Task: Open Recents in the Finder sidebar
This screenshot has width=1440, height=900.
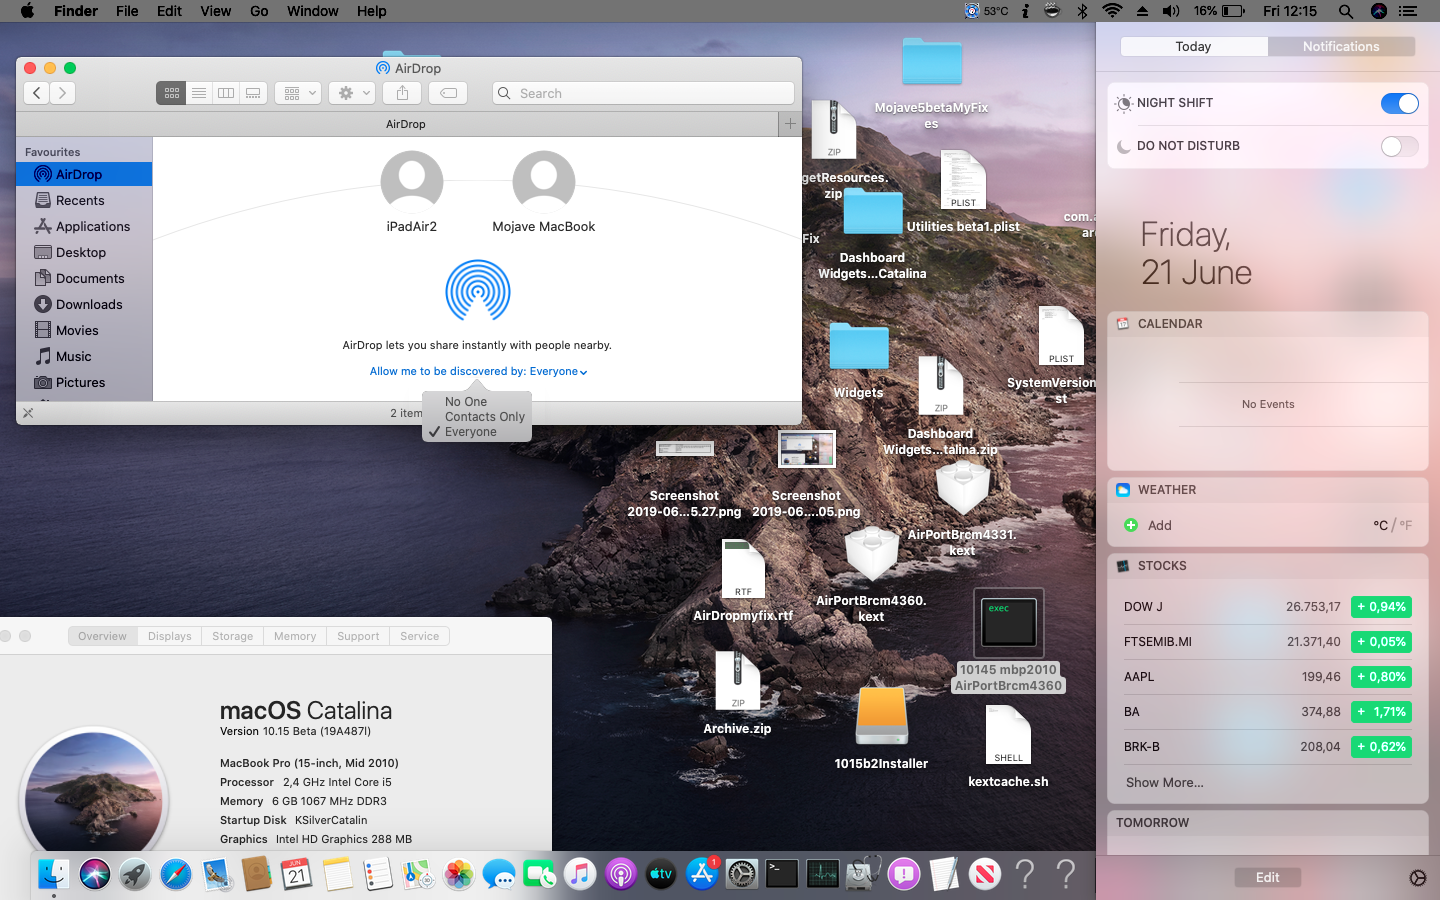Action: point(84,200)
